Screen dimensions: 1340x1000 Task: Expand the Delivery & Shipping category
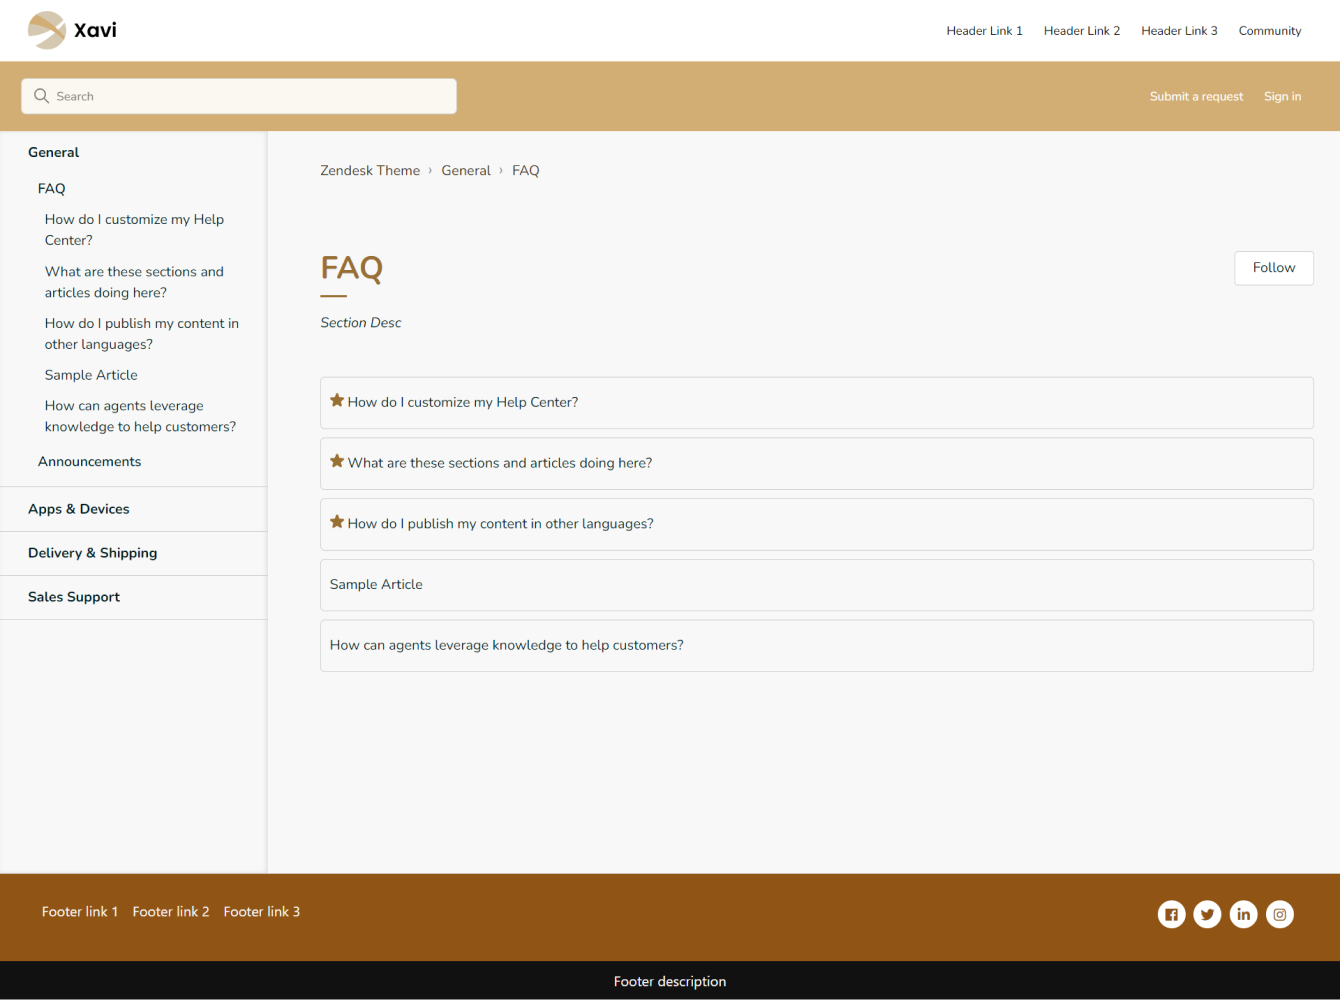click(x=92, y=553)
